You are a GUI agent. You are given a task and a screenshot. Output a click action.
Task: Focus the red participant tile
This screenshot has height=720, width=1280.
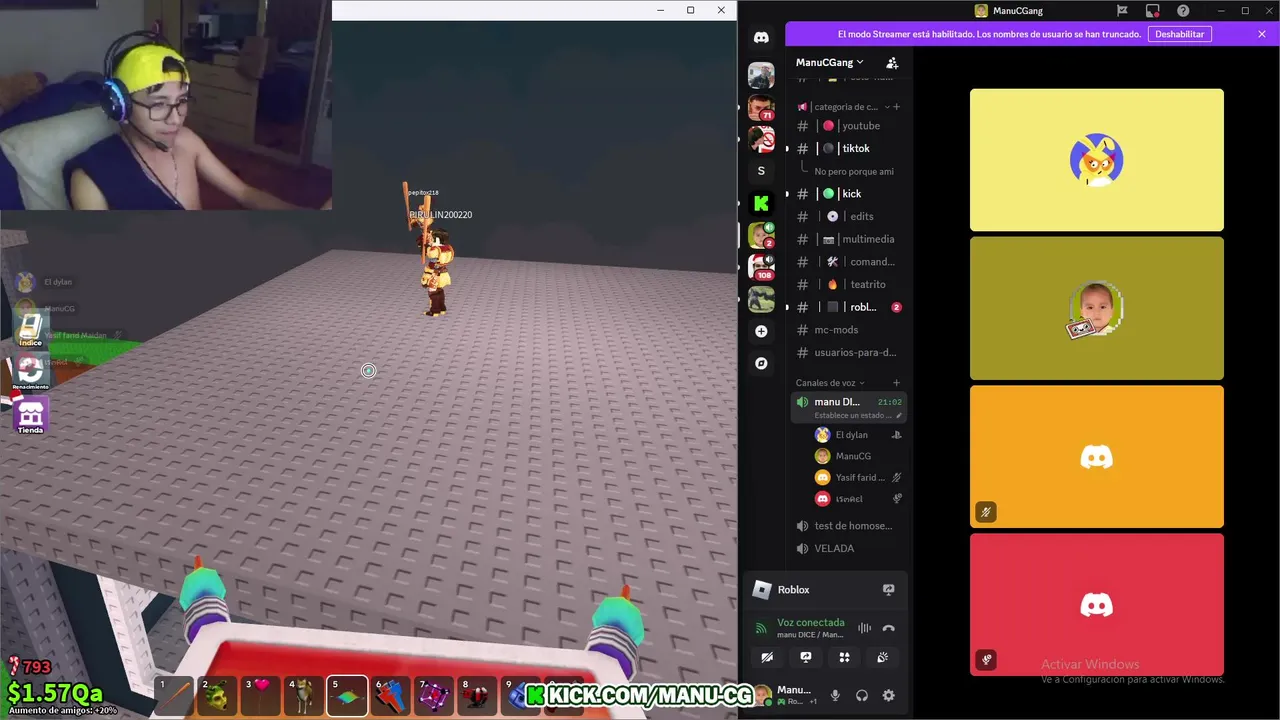point(1097,605)
